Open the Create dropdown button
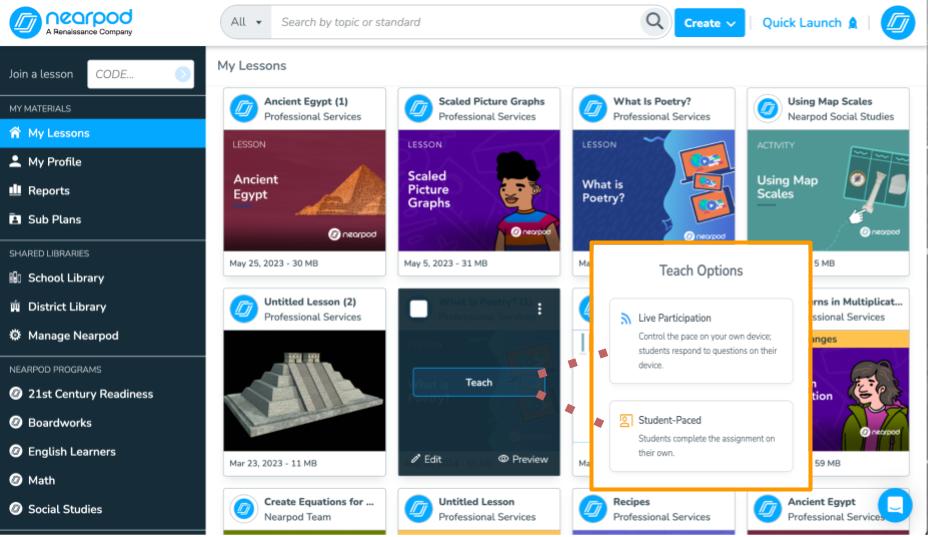930x537 pixels. (x=709, y=23)
